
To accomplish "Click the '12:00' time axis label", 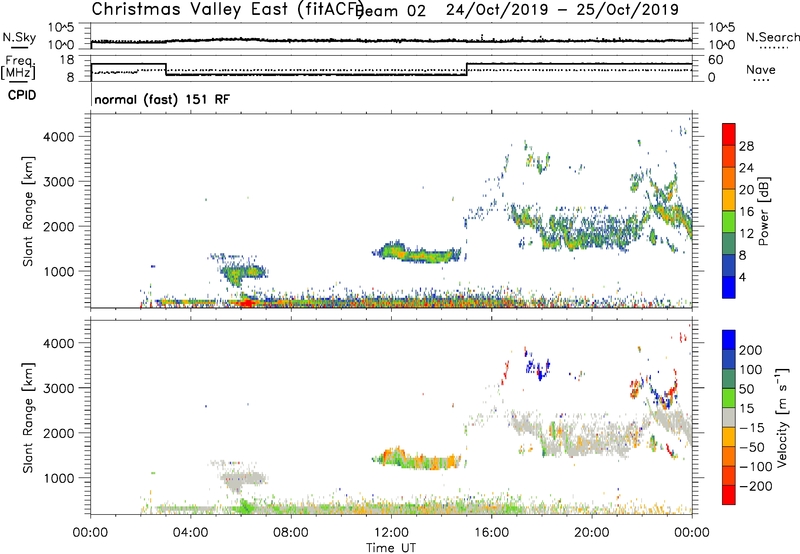I will (391, 533).
